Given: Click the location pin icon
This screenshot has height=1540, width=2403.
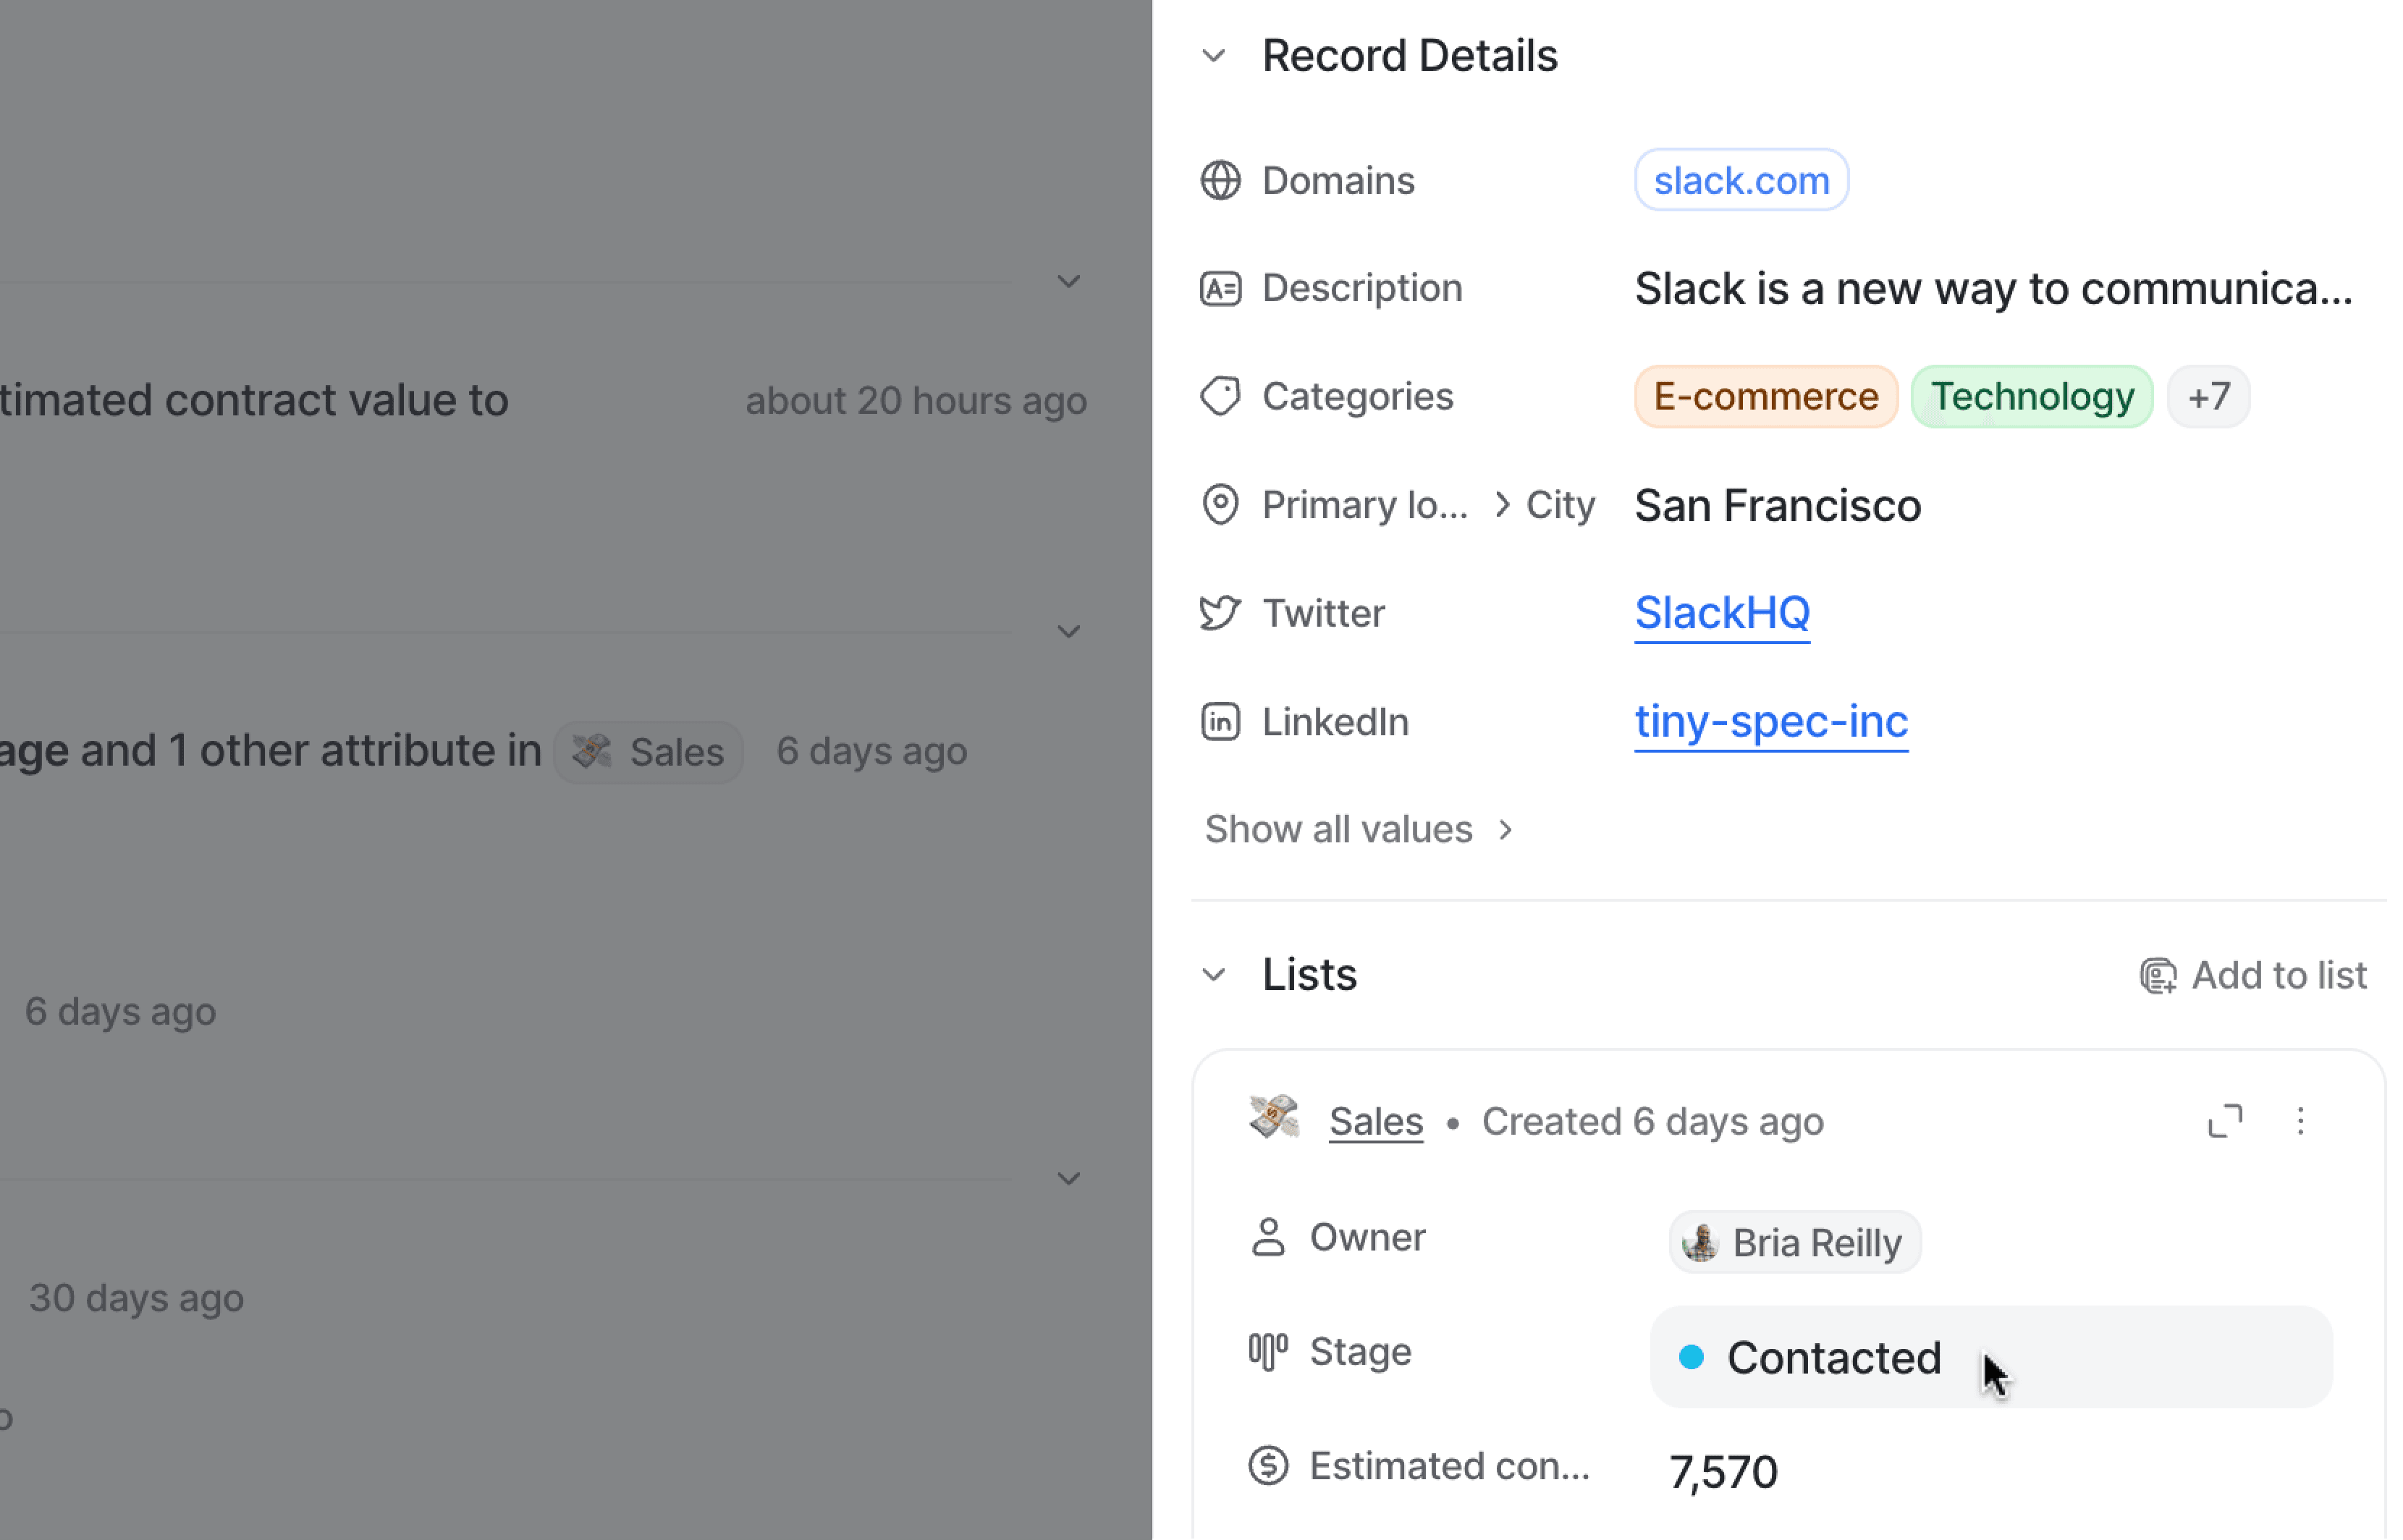Looking at the screenshot, I should click(x=1220, y=505).
